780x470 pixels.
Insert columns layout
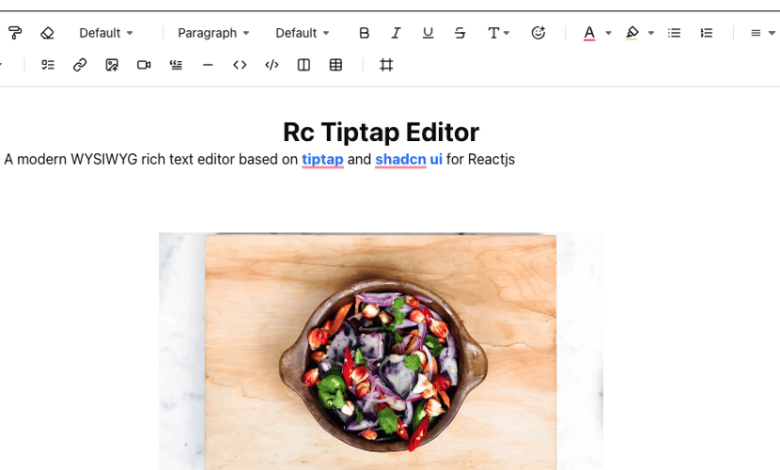303,65
